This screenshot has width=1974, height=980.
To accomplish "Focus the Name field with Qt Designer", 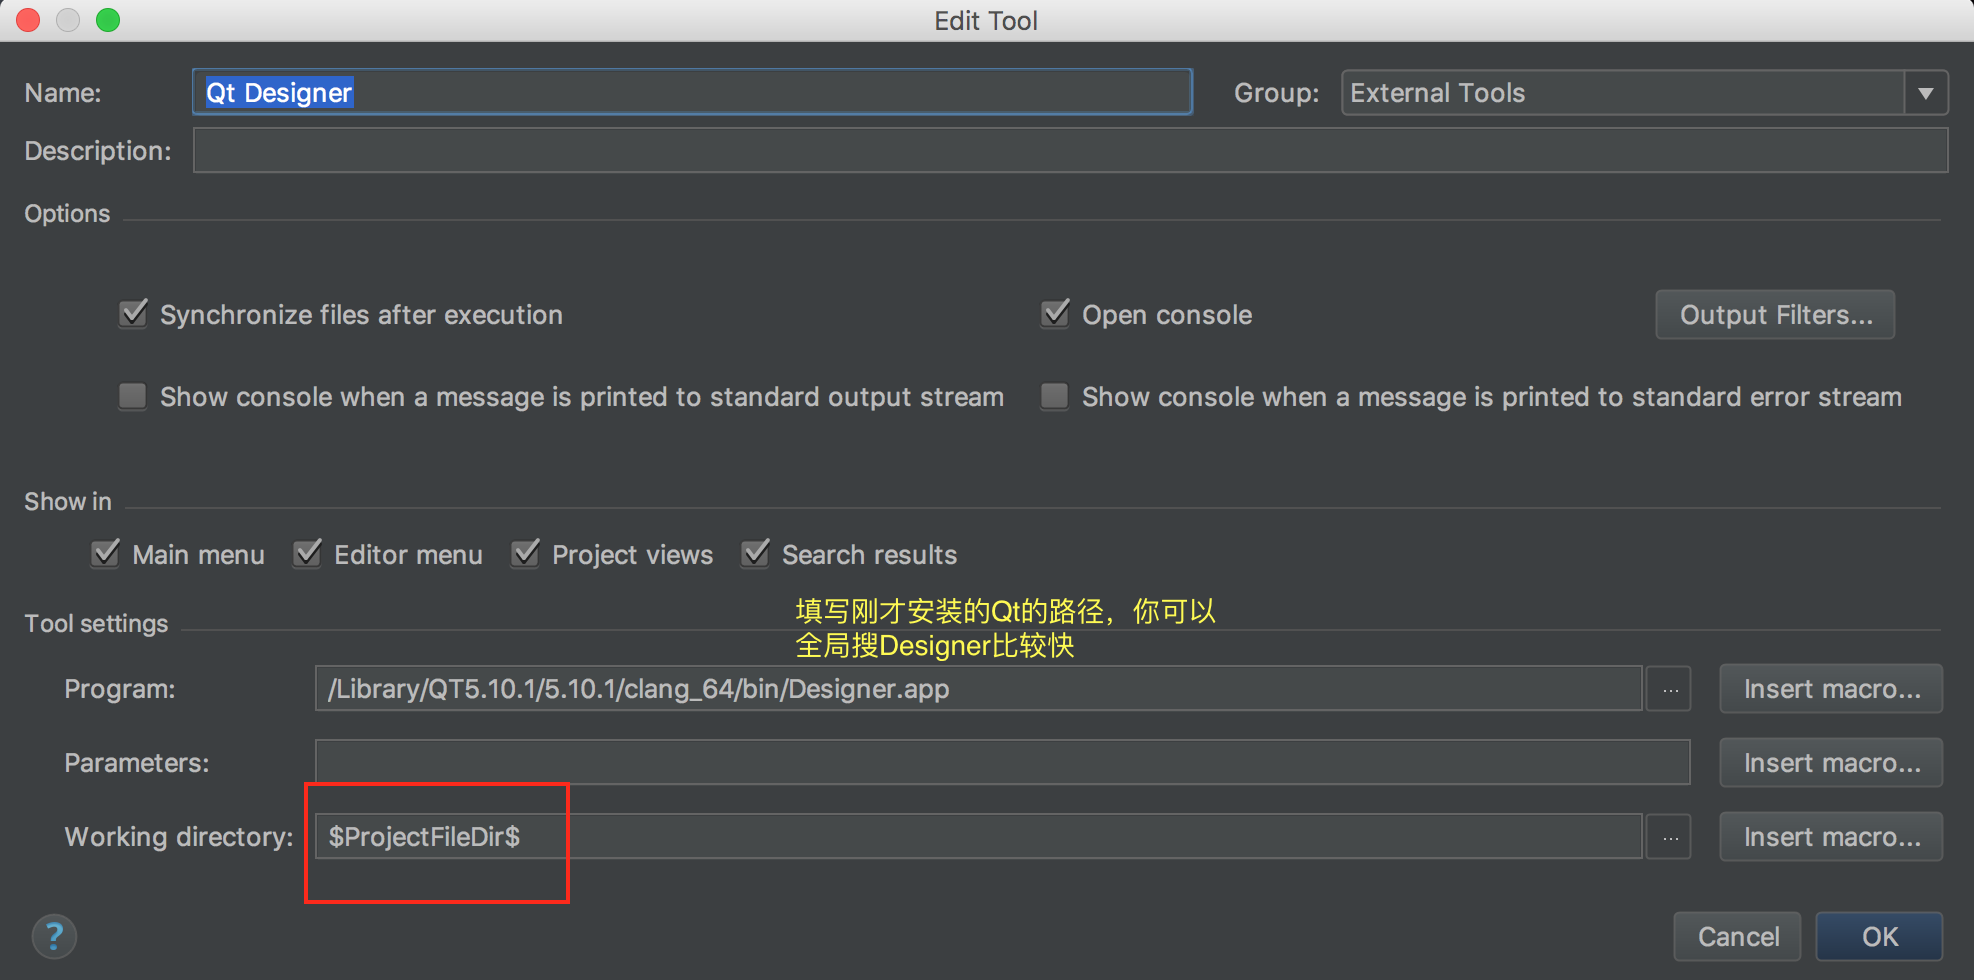I will coord(692,93).
